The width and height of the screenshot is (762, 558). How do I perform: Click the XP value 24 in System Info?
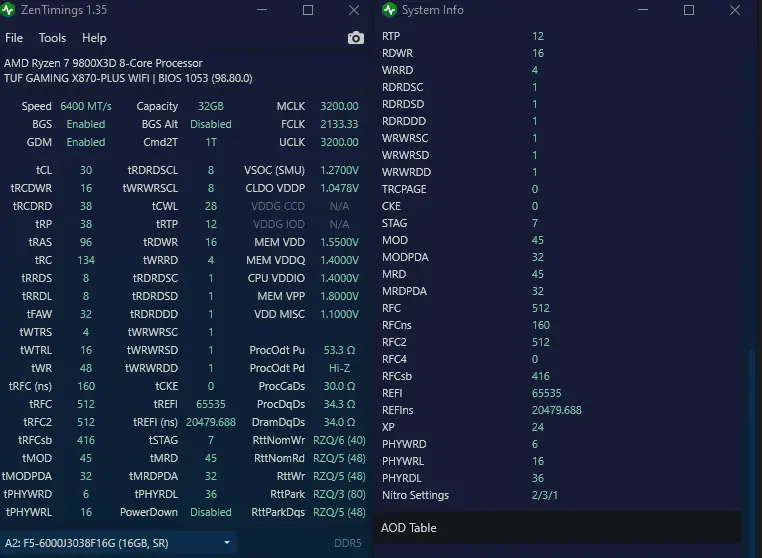pyautogui.click(x=537, y=427)
